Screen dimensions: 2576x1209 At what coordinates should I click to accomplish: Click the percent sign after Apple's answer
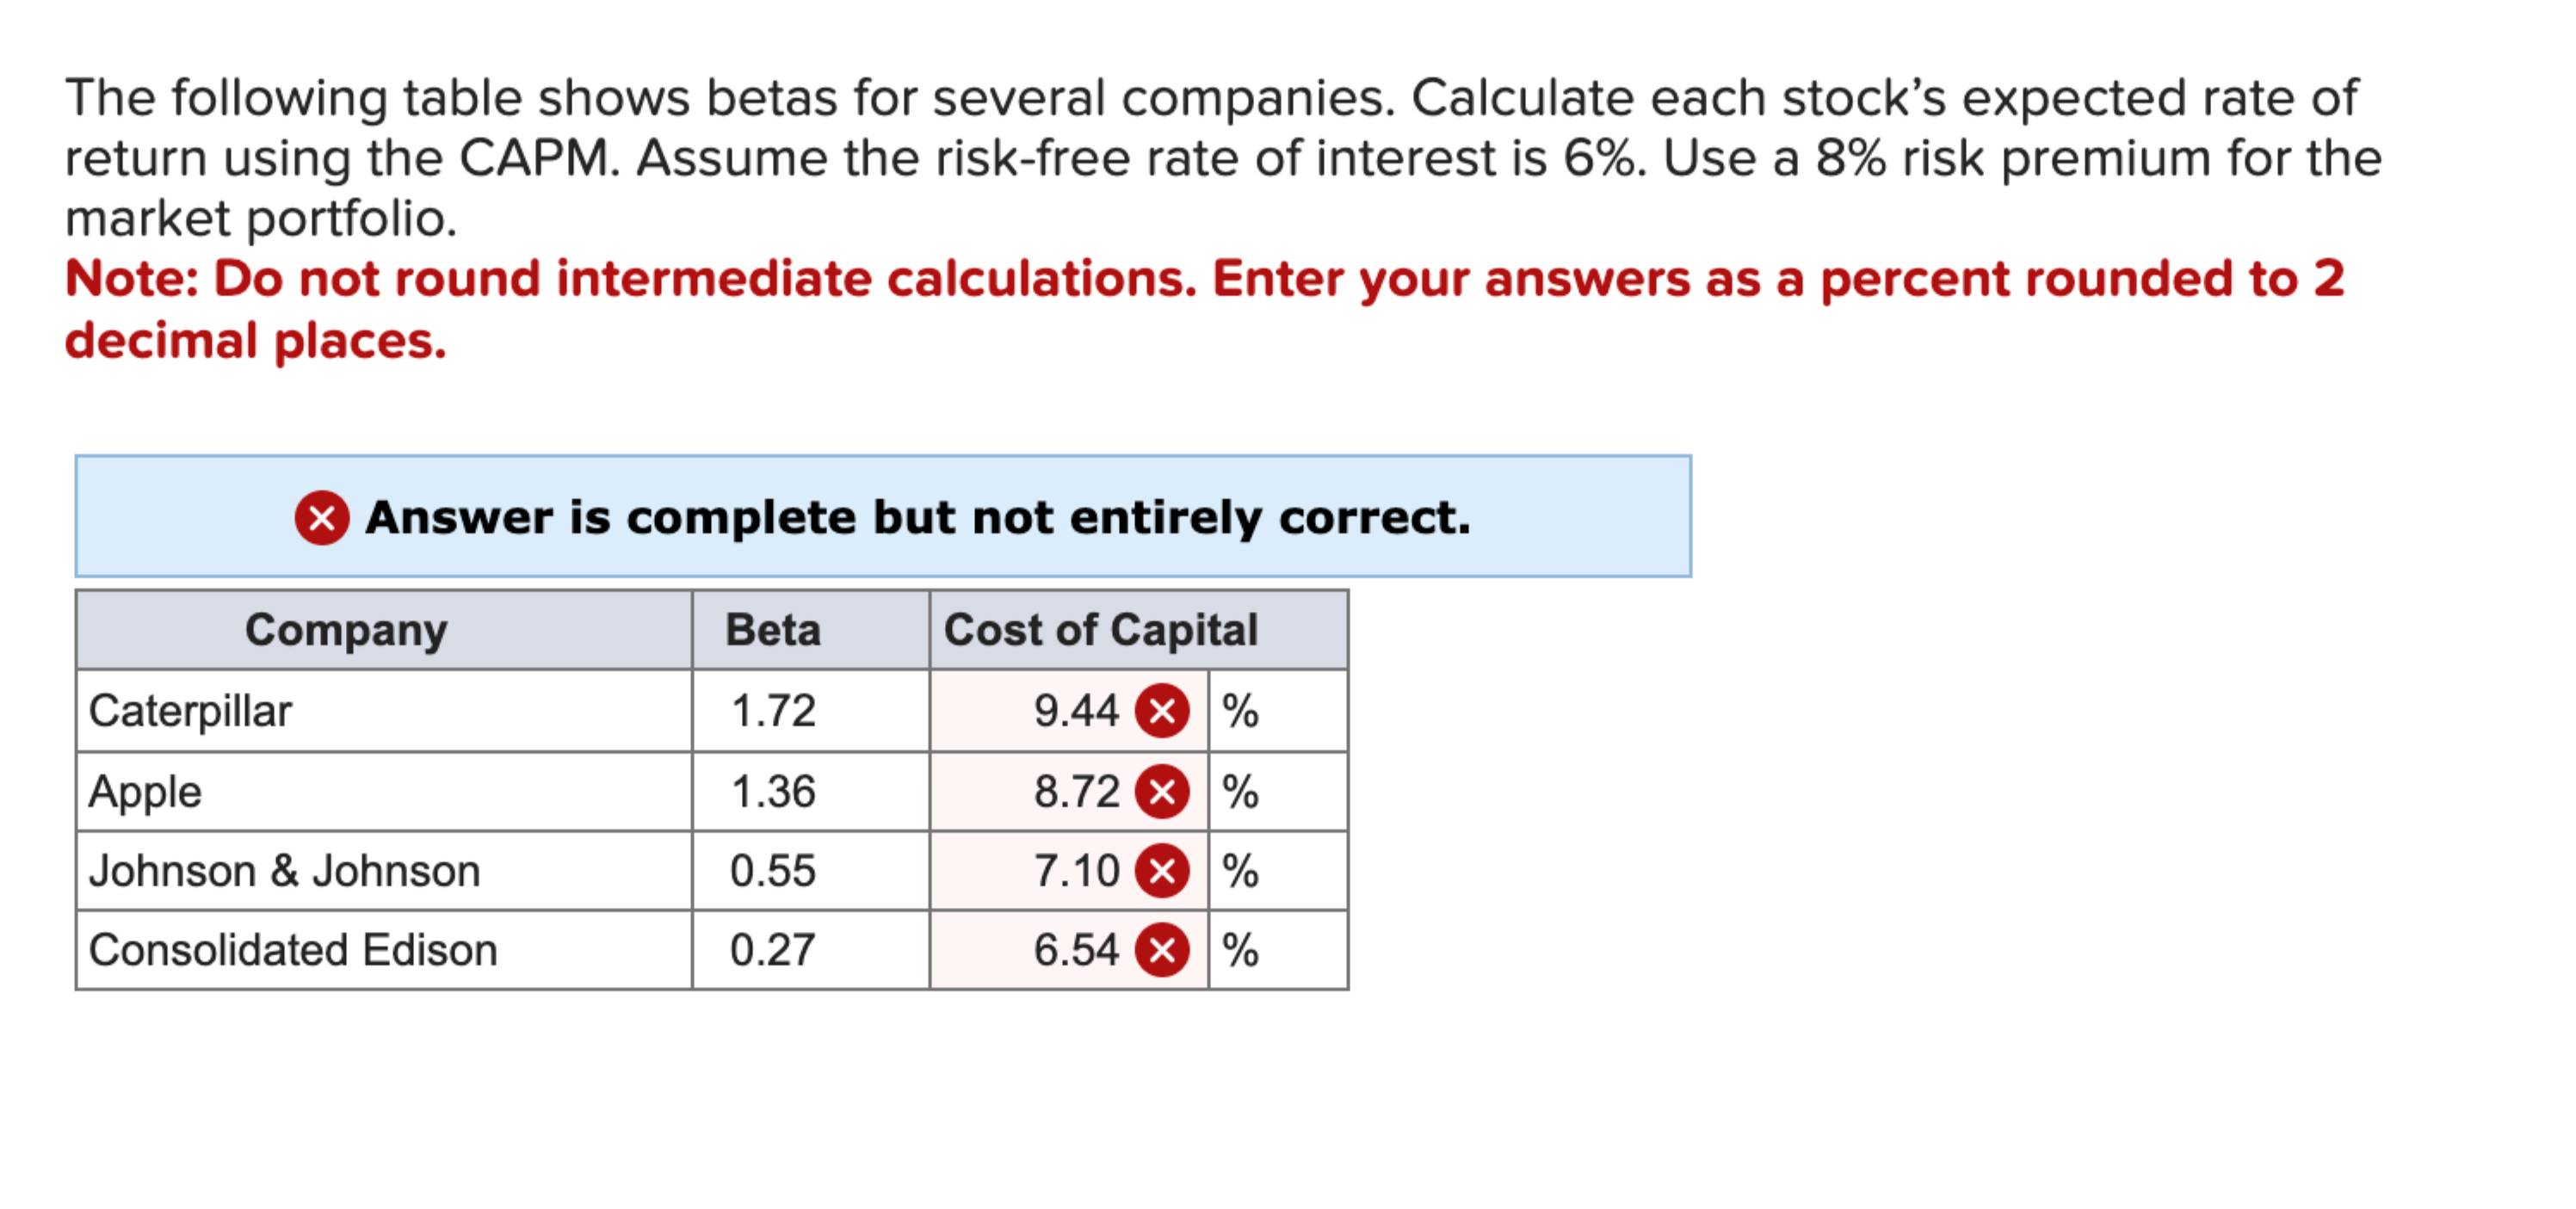click(x=1240, y=791)
